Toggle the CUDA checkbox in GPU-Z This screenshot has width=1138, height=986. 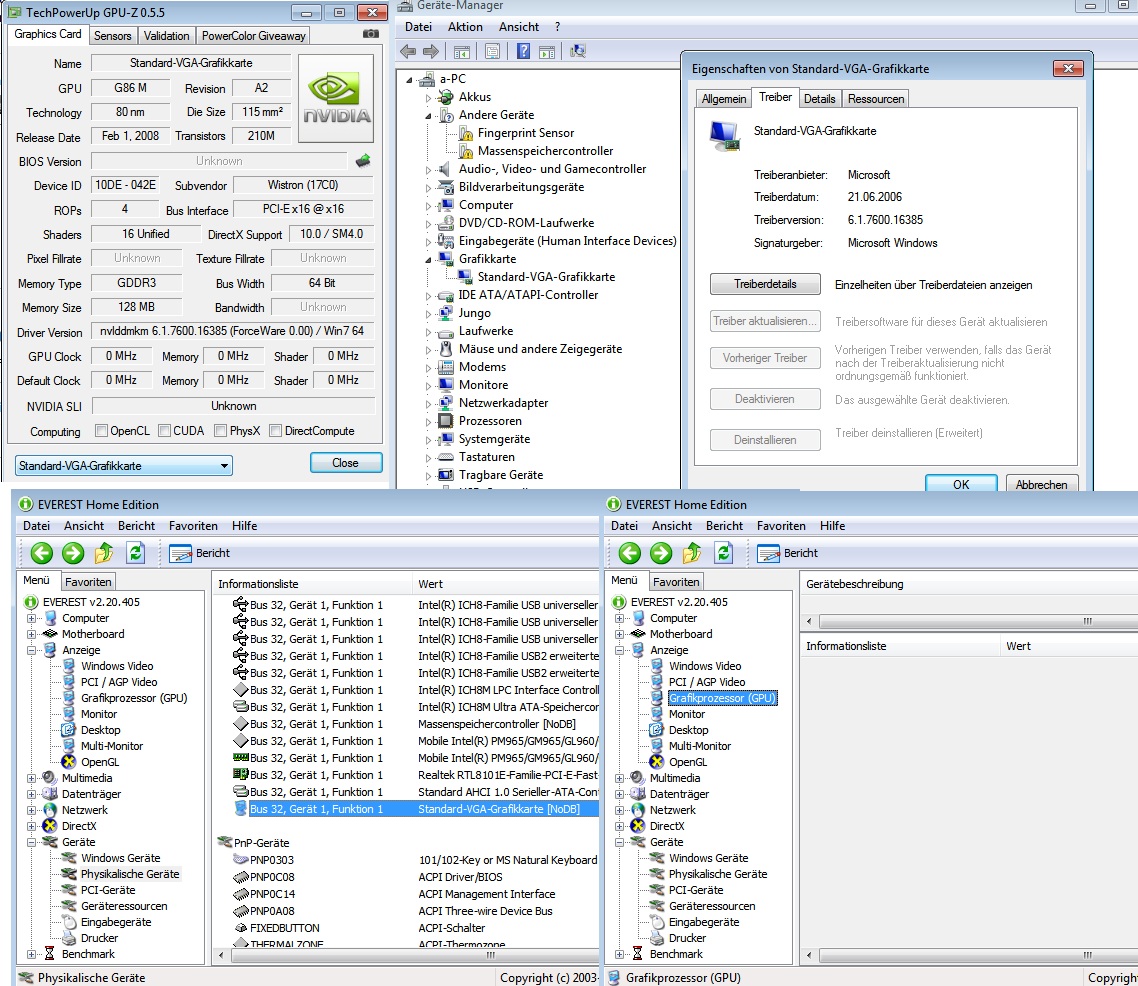coord(165,431)
